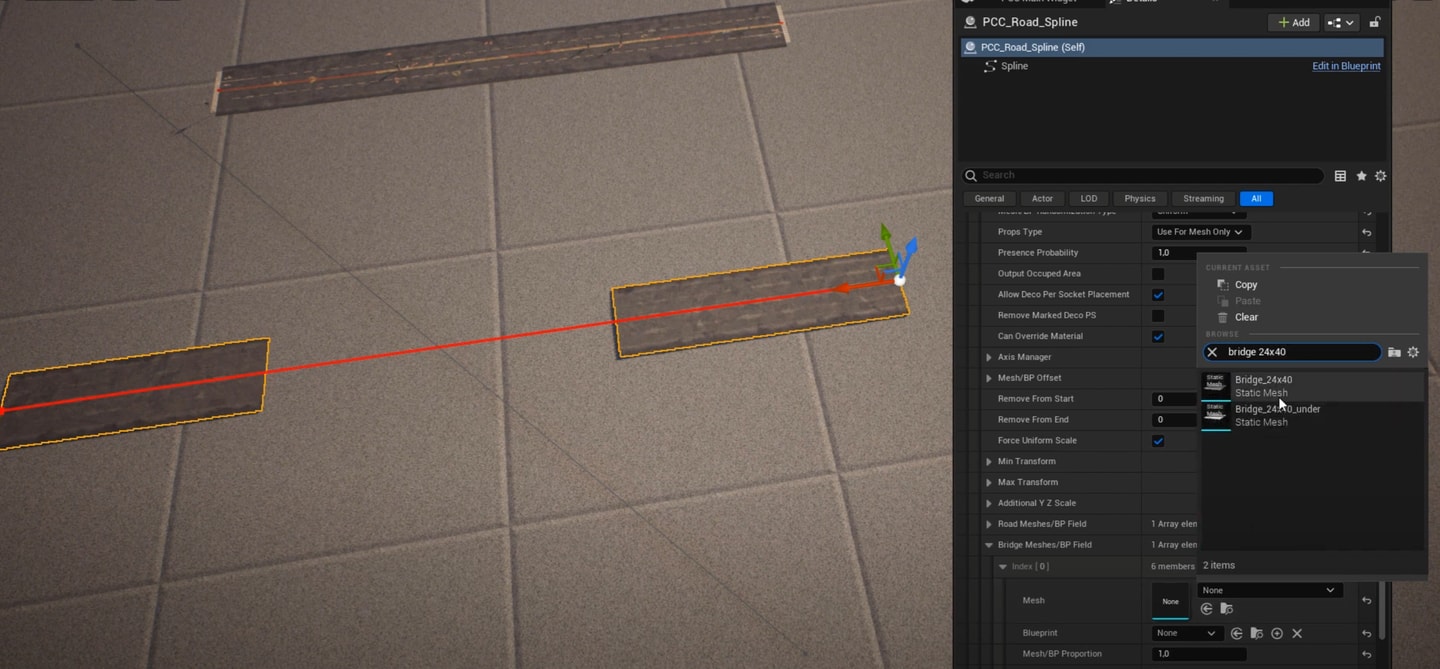Choose Copy in the asset menu
Screen dimensions: 1440x669
click(x=1246, y=285)
